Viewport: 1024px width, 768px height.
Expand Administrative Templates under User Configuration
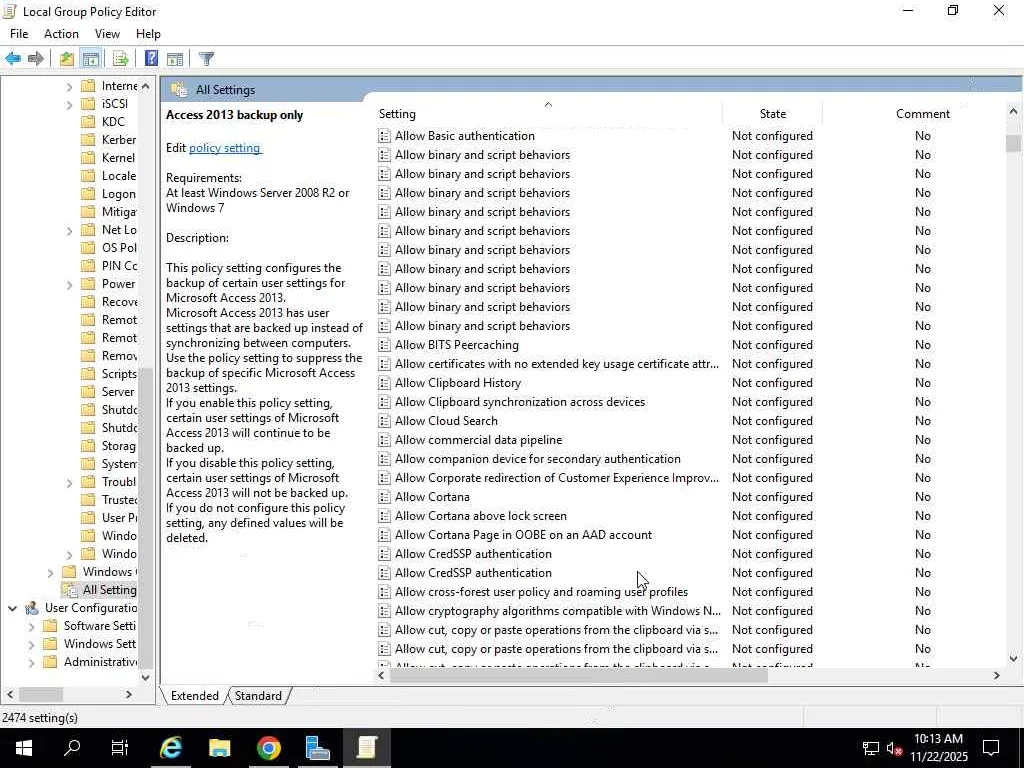click(x=31, y=663)
